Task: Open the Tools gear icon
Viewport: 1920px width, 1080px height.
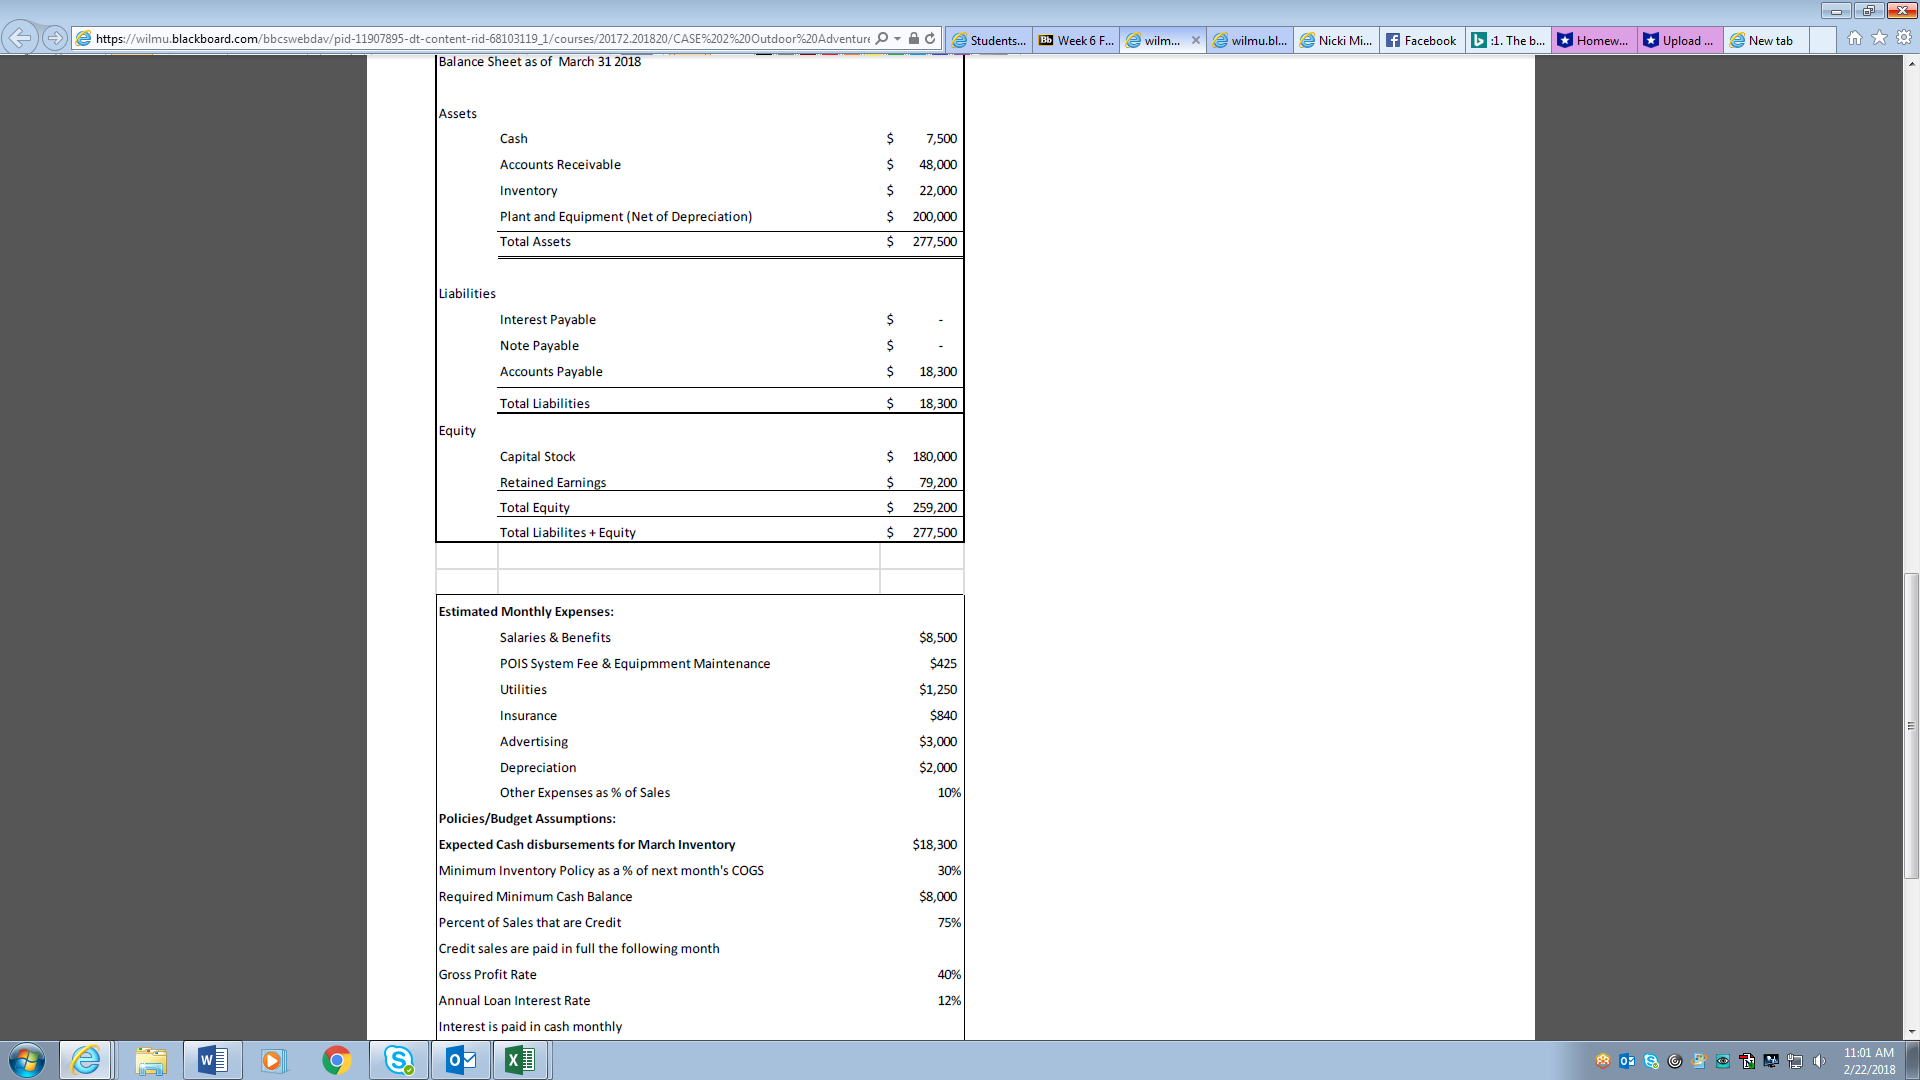Action: point(1903,38)
